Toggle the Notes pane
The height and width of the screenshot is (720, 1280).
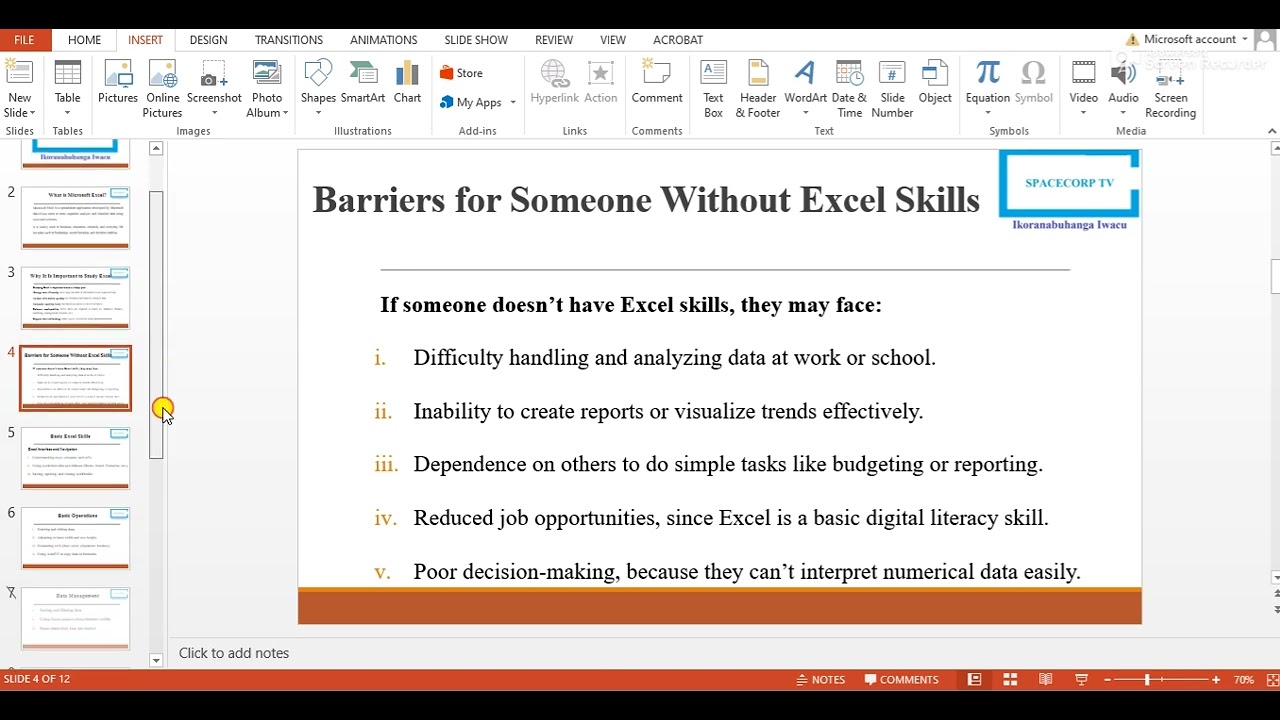coord(821,680)
